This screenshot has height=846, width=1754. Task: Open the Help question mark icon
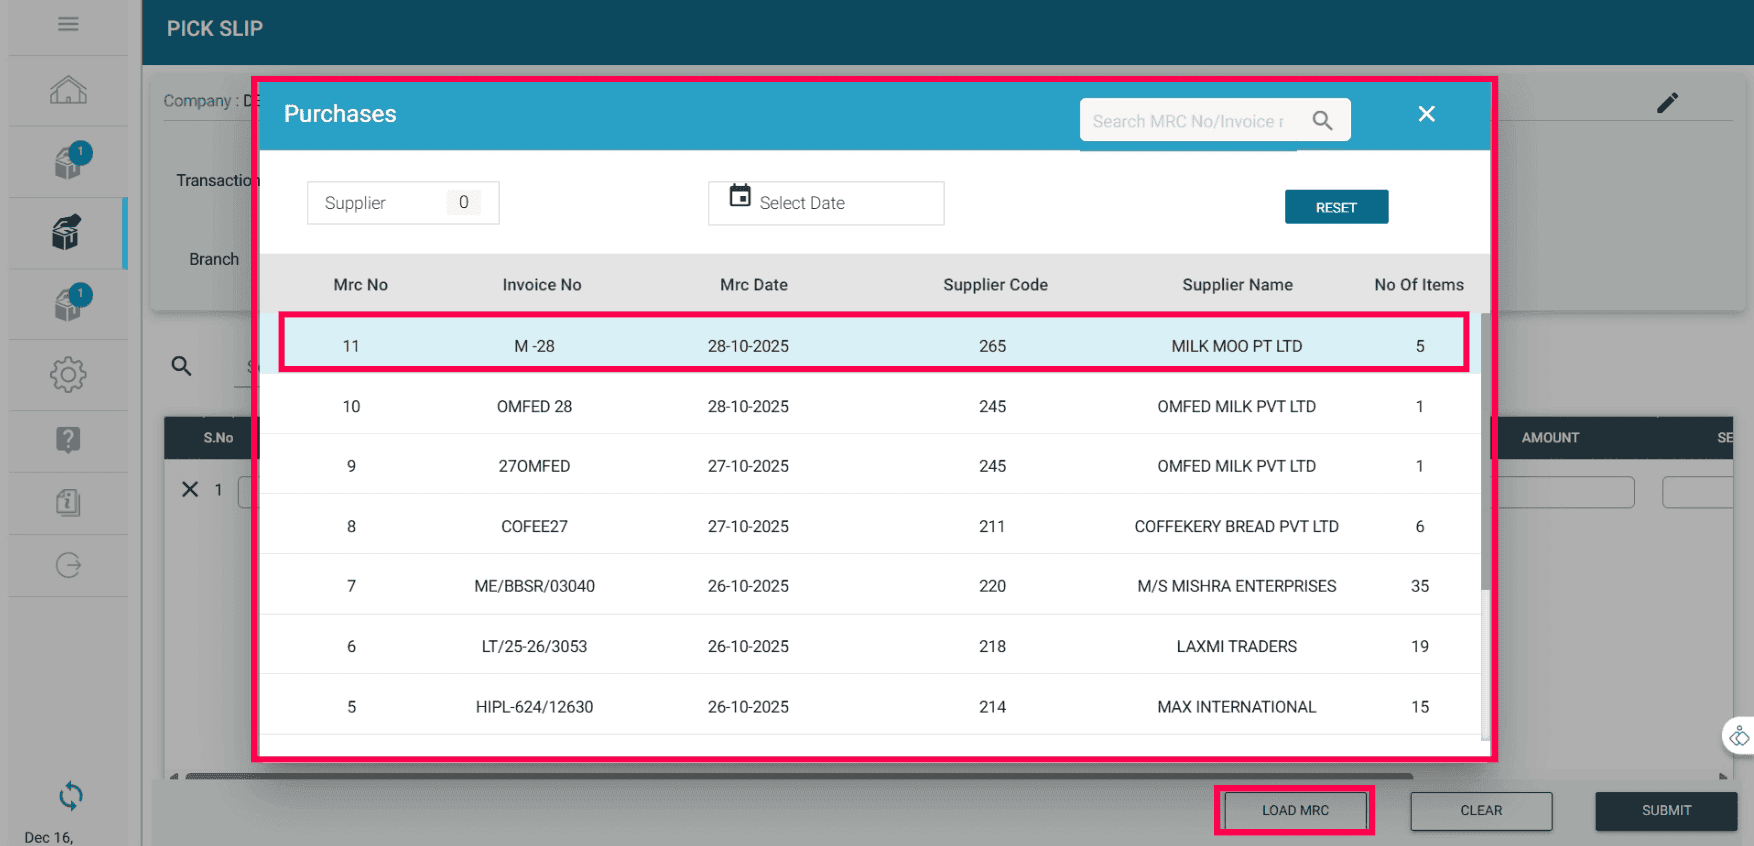point(68,440)
